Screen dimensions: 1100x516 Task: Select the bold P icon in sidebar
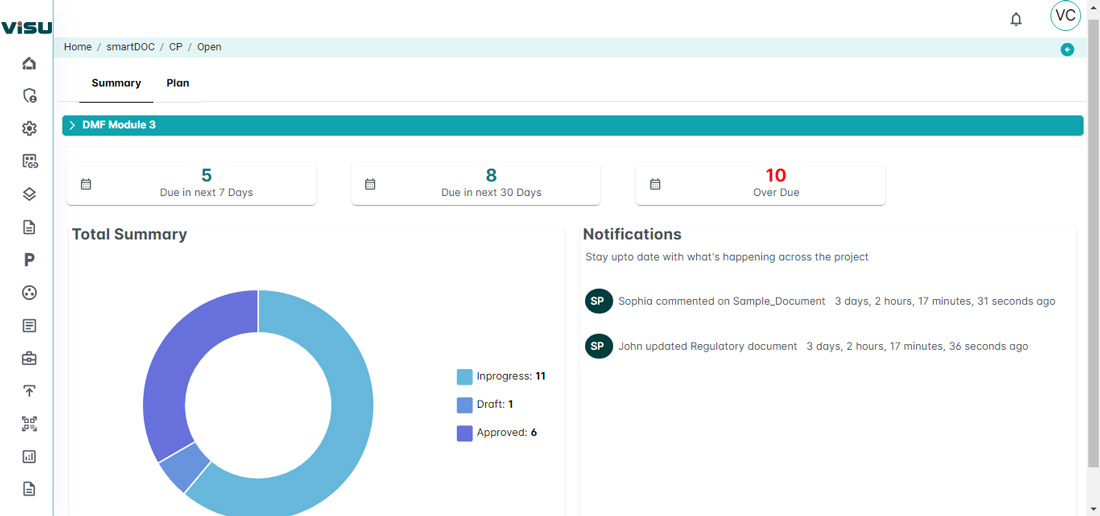[29, 260]
